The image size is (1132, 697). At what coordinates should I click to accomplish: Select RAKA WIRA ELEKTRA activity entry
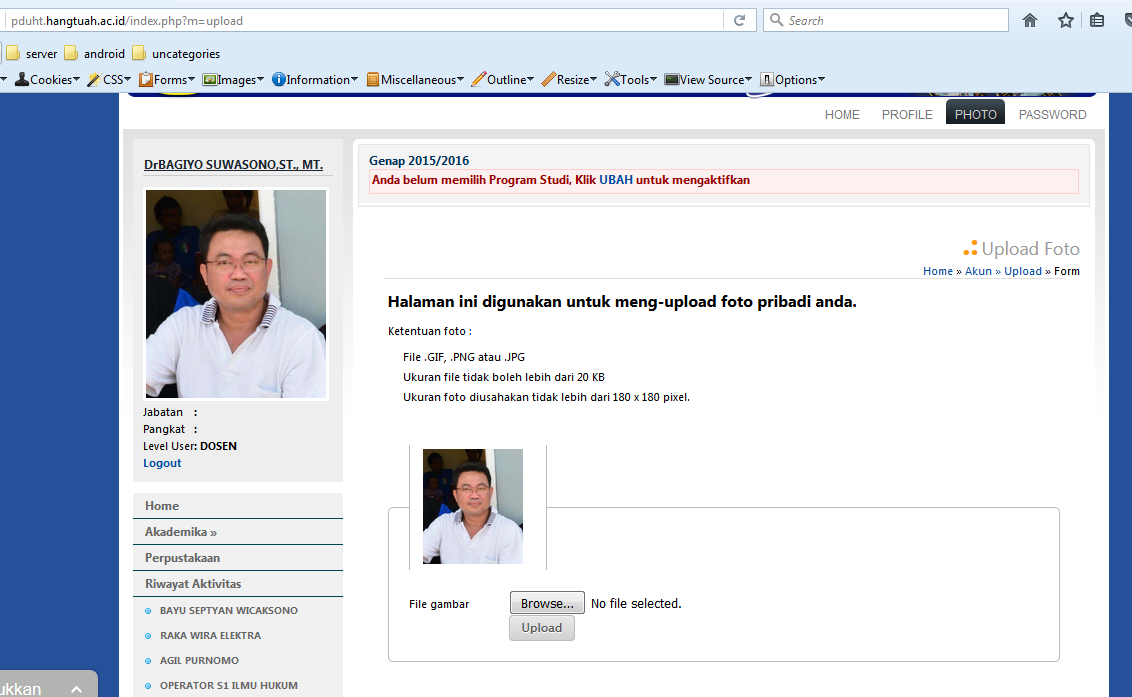click(210, 636)
